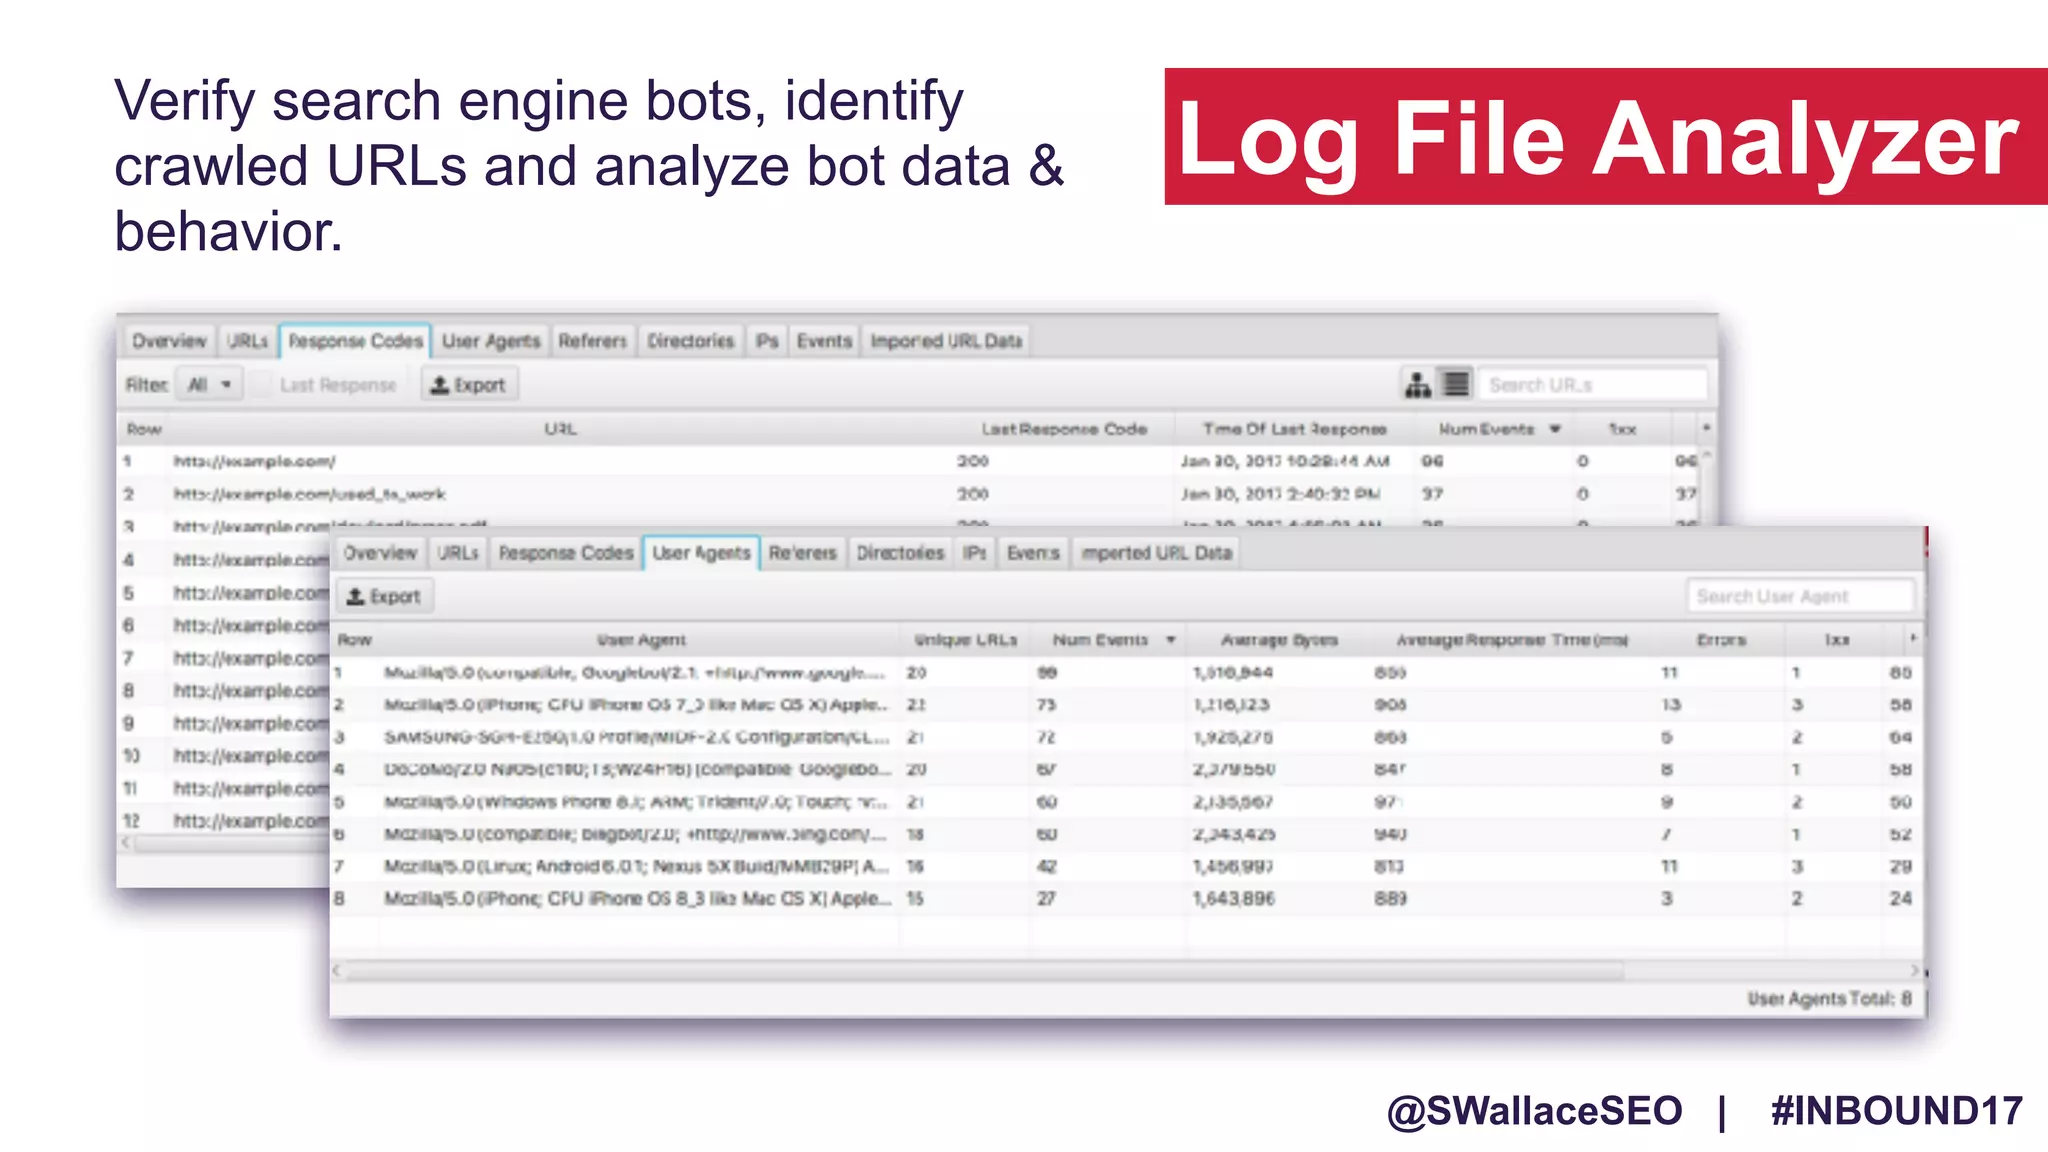2048x1152 pixels.
Task: Select the bingbot user agent row
Action: coord(1127,834)
